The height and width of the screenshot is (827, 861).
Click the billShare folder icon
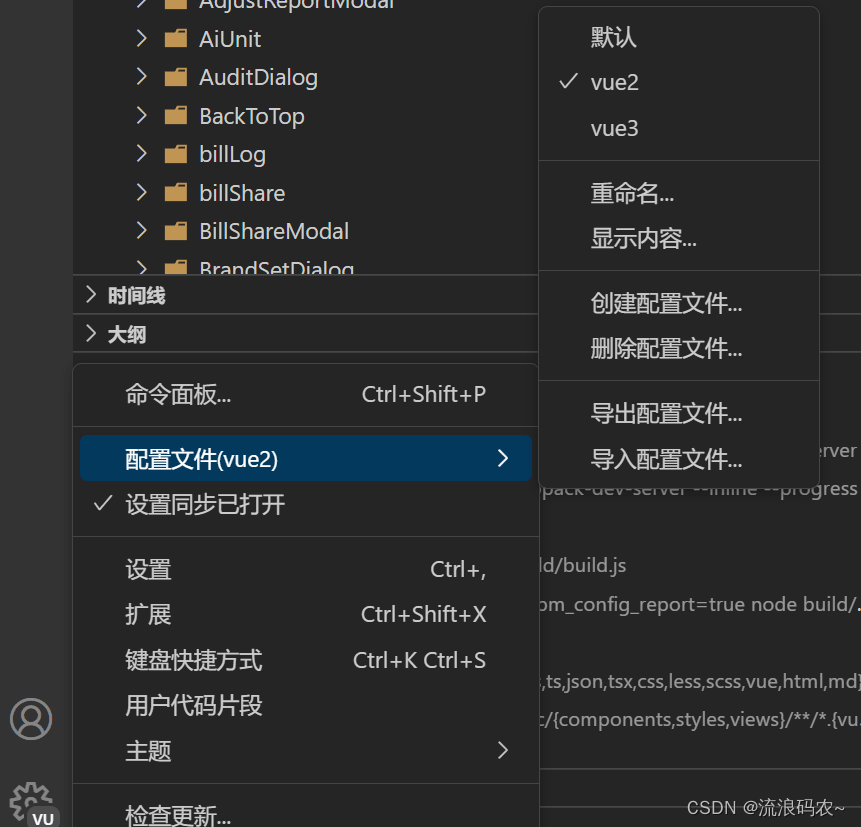(176, 193)
